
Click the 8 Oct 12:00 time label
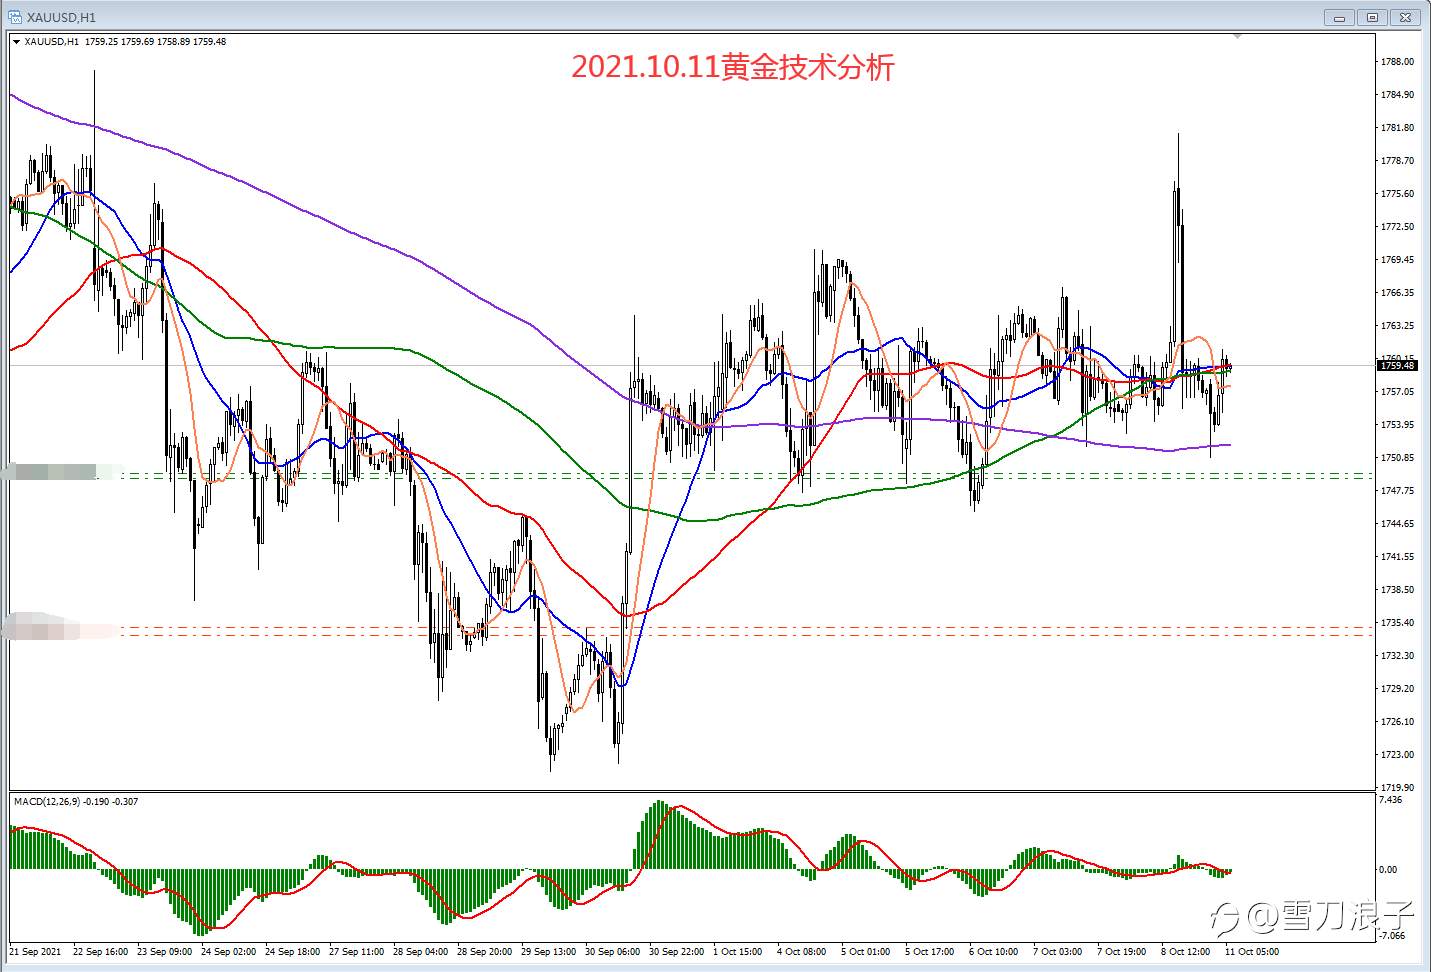click(1186, 952)
